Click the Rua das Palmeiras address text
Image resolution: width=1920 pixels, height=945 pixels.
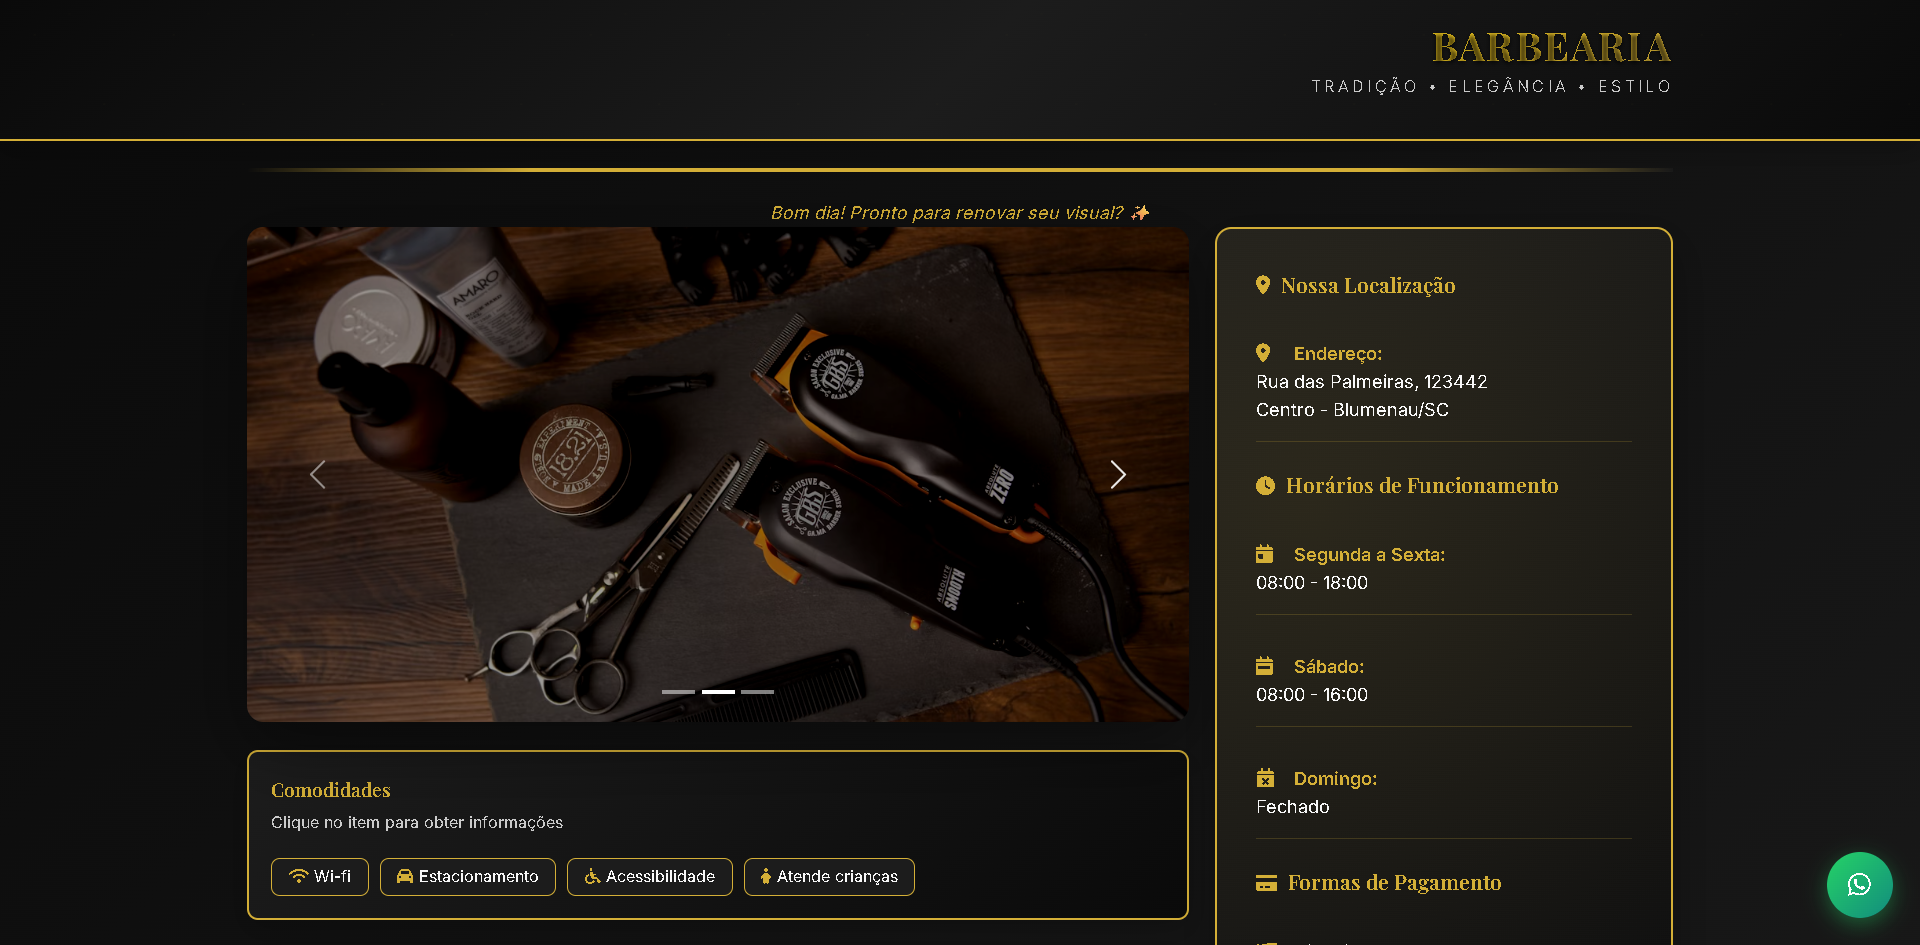(x=1371, y=382)
